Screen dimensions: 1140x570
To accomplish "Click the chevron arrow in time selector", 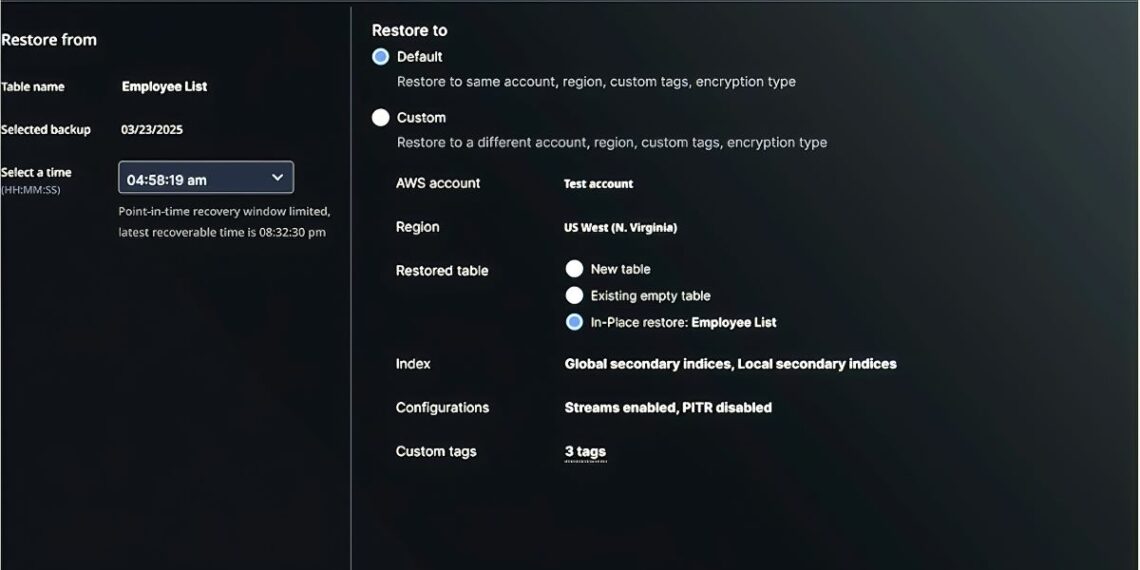I will point(277,178).
